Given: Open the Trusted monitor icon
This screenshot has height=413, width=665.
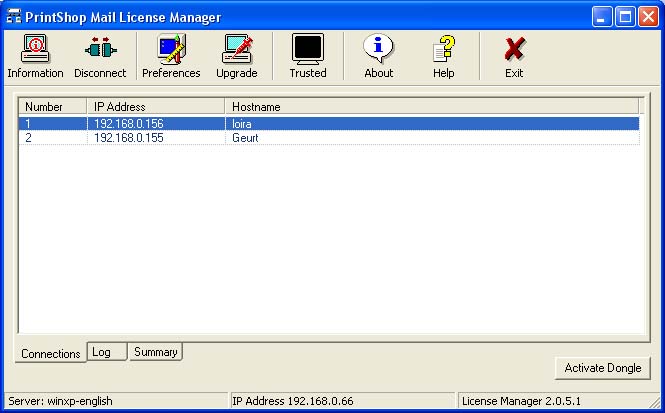Looking at the screenshot, I should [308, 56].
